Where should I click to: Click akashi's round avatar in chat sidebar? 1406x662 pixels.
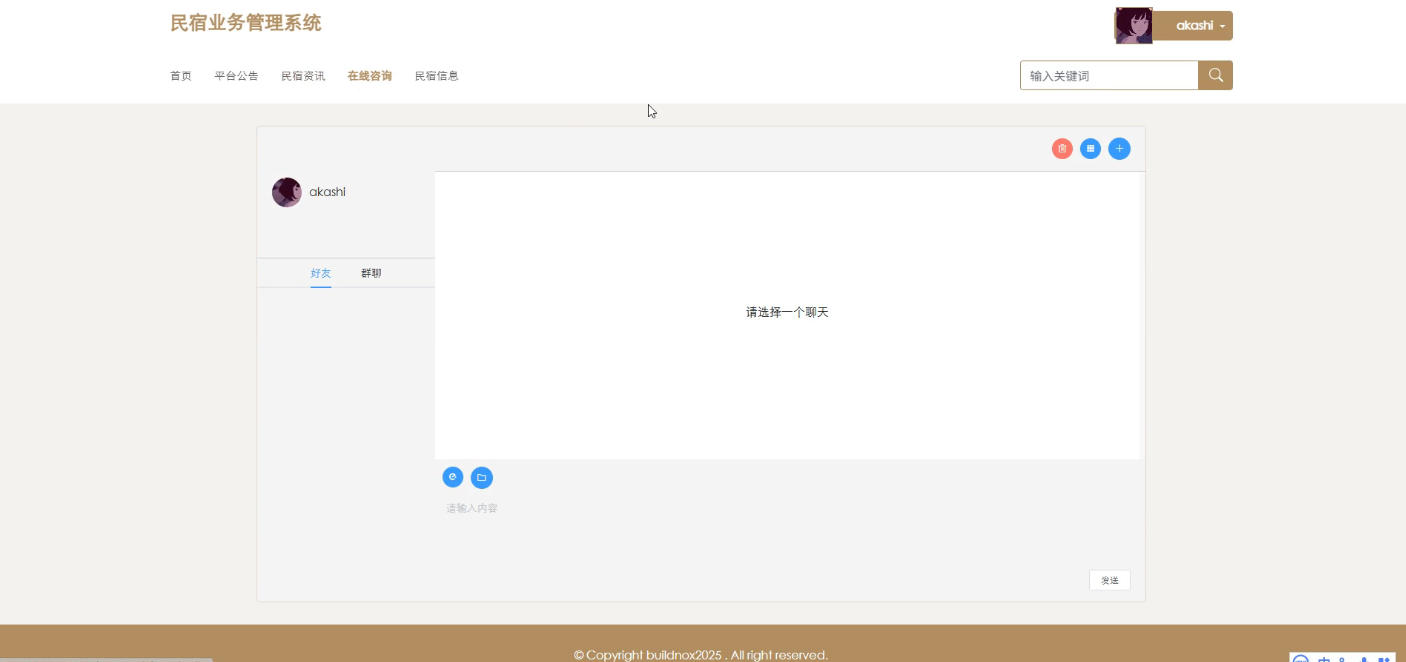pyautogui.click(x=287, y=192)
